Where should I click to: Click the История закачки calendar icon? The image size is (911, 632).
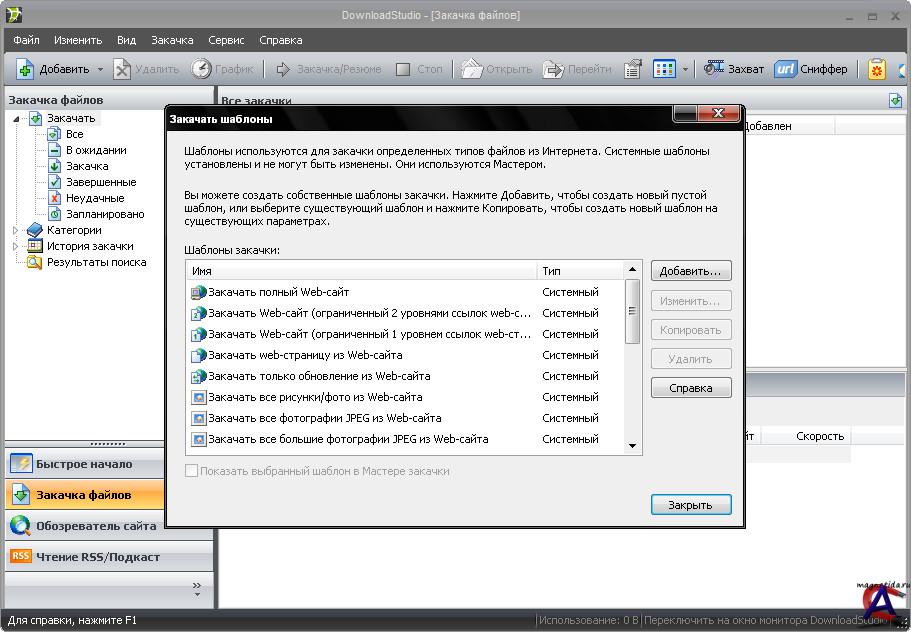click(35, 246)
